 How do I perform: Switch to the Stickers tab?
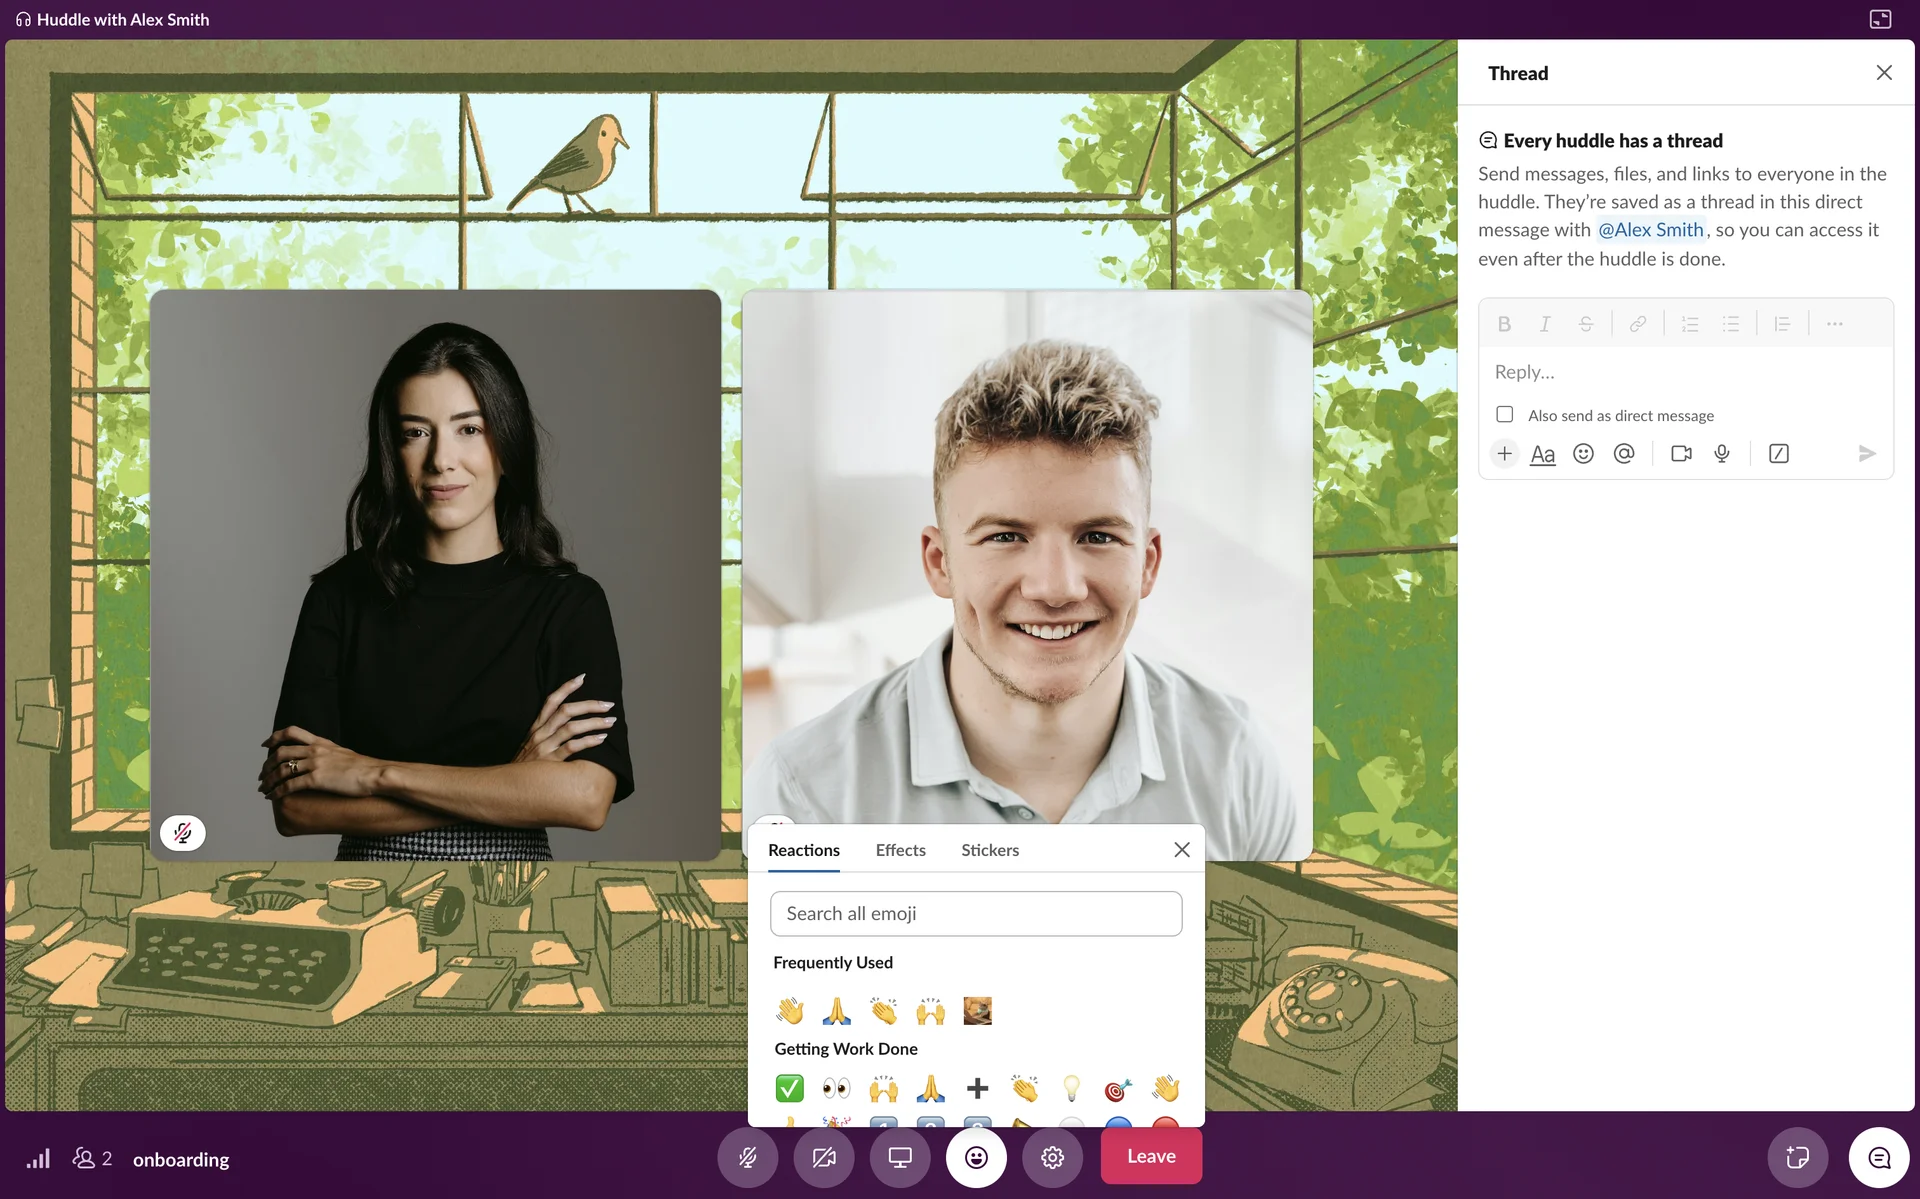(x=989, y=850)
